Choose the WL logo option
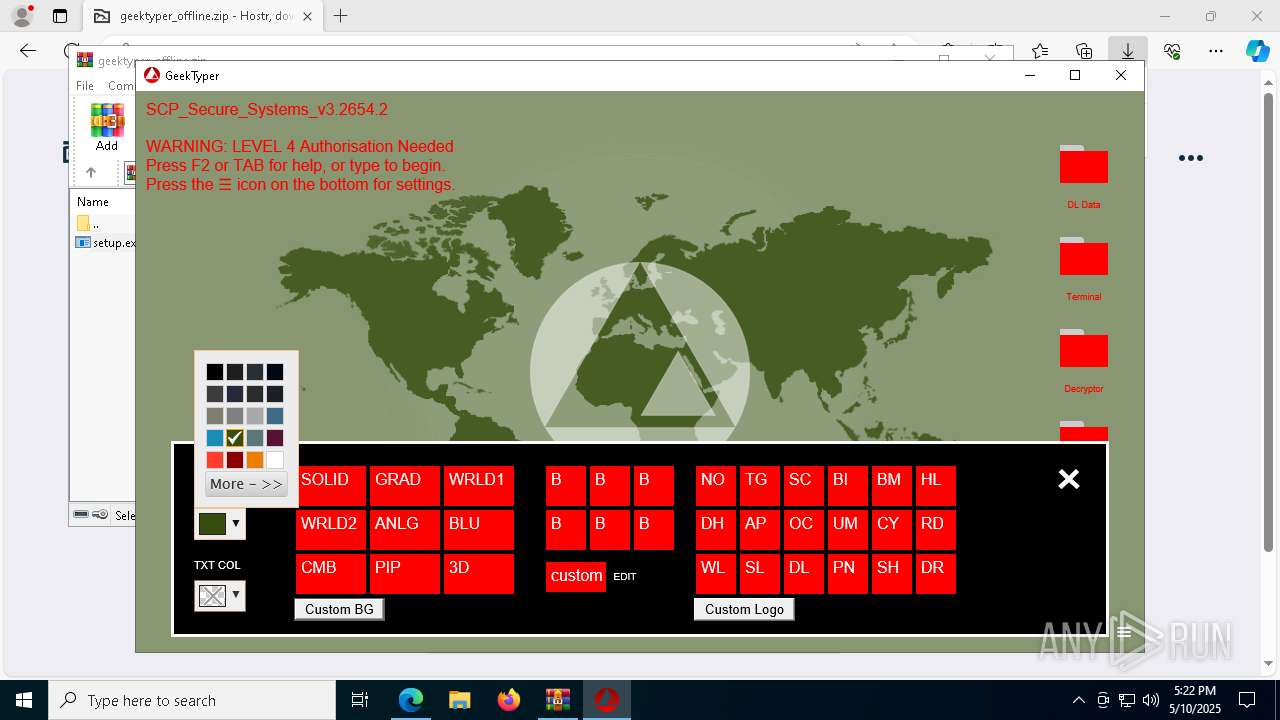1280x720 pixels. point(716,573)
